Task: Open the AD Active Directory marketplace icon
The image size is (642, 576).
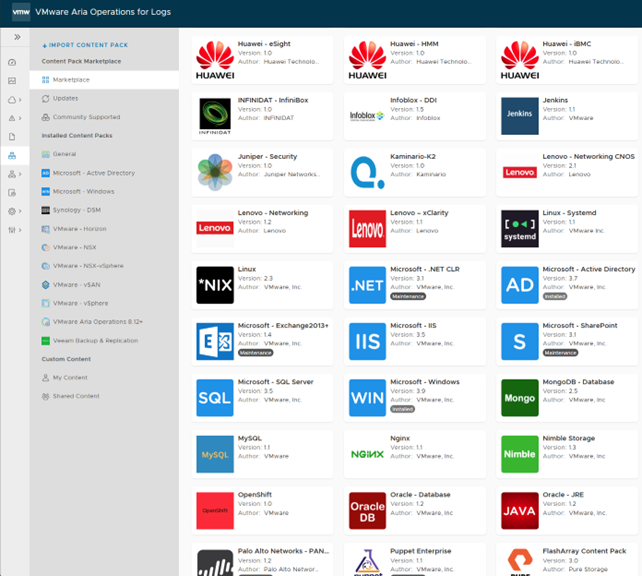Action: coord(520,285)
